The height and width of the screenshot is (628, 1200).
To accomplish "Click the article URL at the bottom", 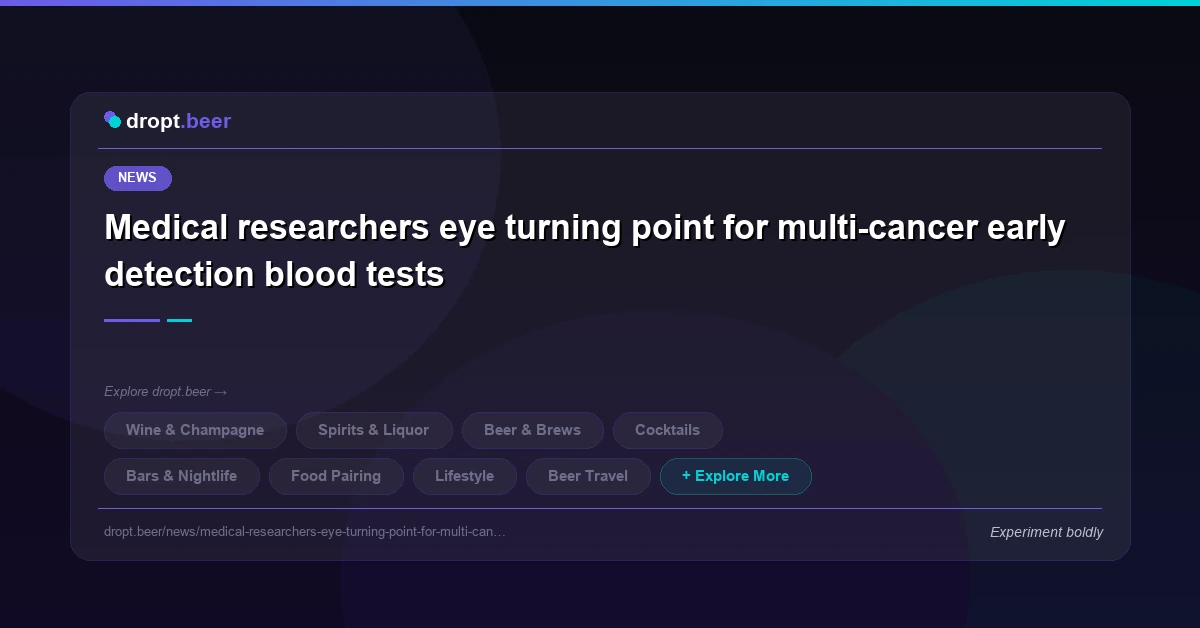I will tap(304, 532).
